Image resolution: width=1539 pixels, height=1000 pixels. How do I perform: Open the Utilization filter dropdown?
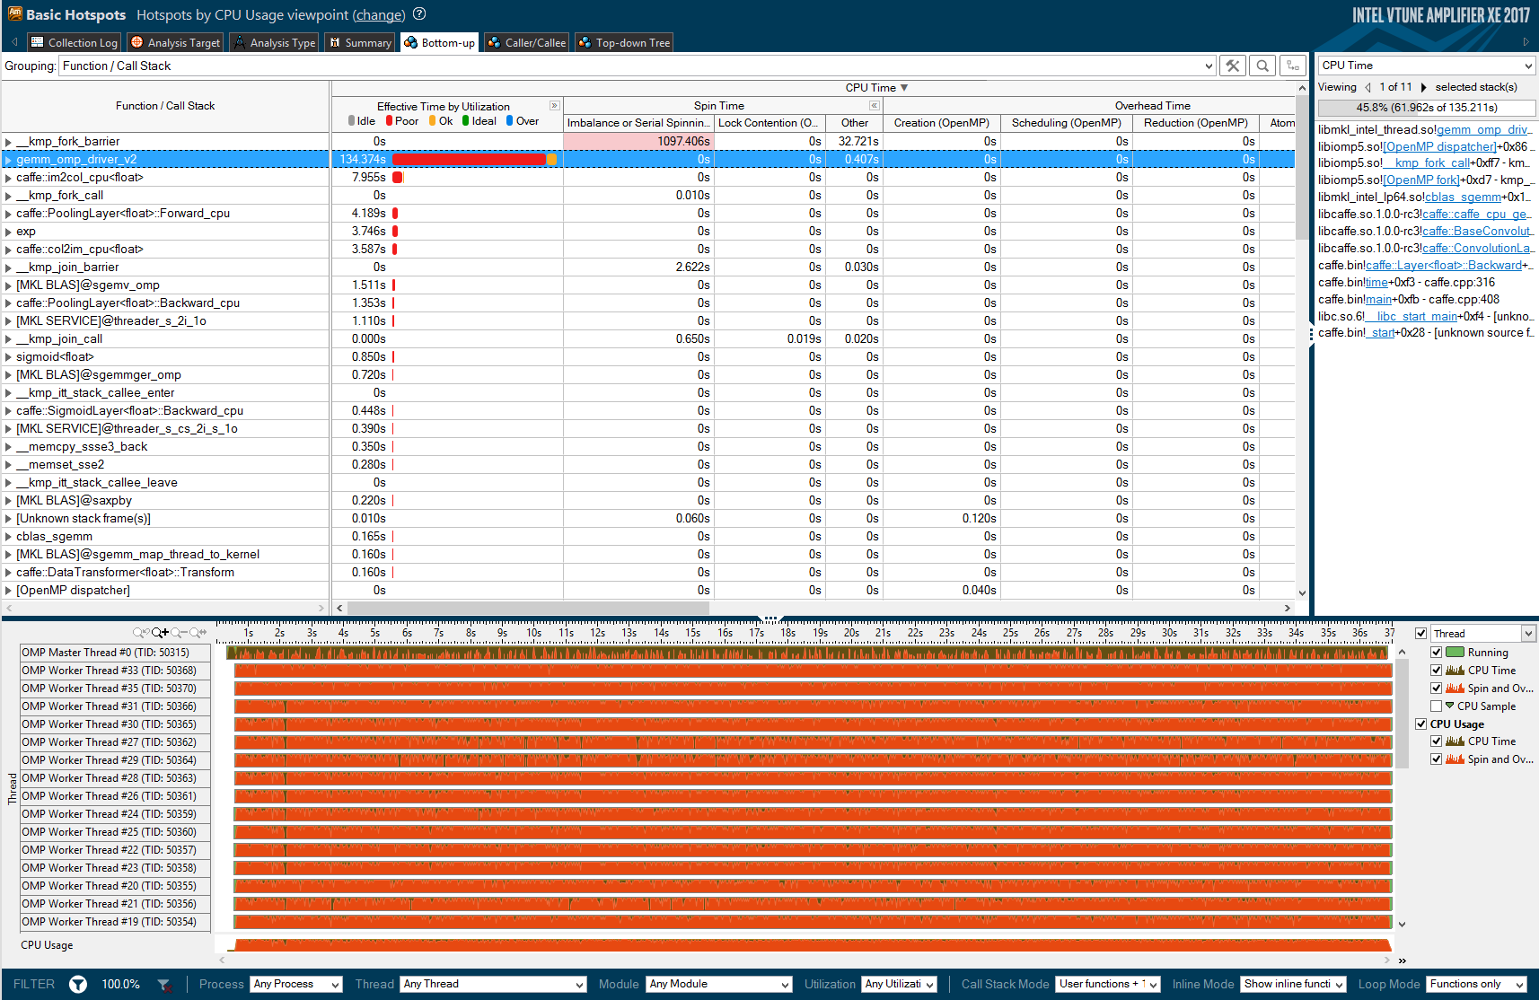pyautogui.click(x=900, y=984)
